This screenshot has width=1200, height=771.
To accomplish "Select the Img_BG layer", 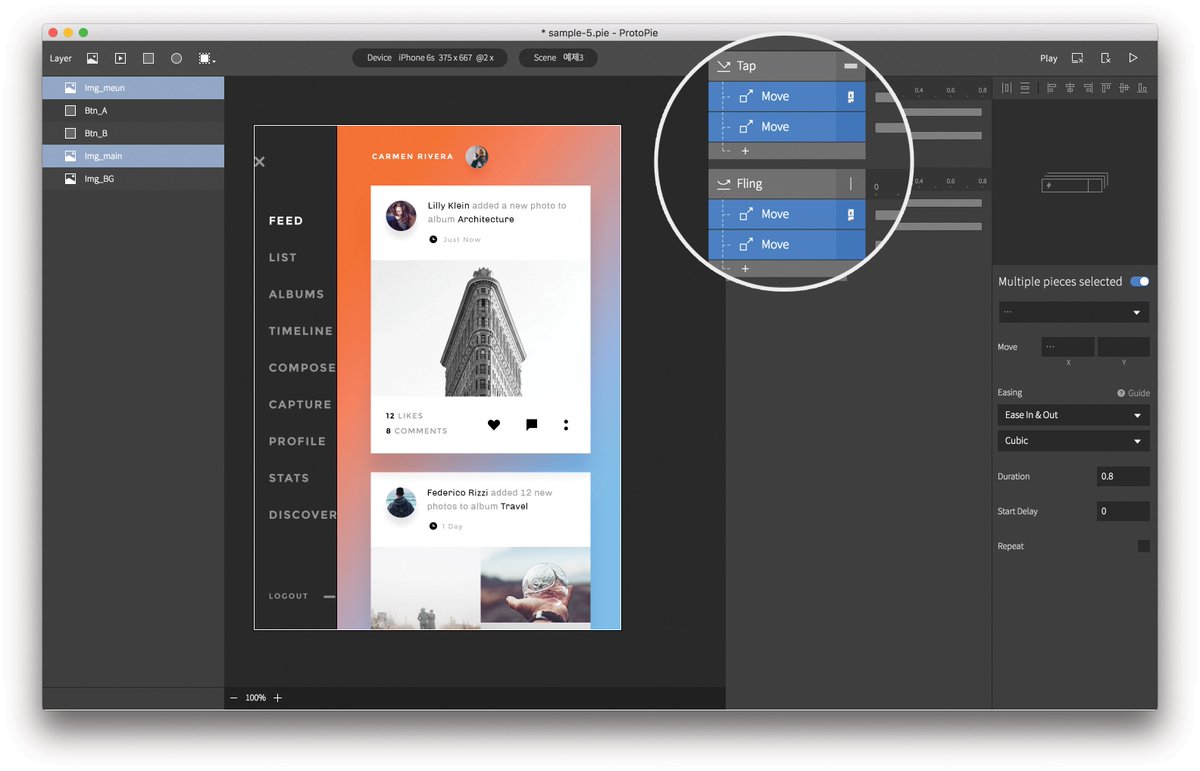I will (133, 179).
